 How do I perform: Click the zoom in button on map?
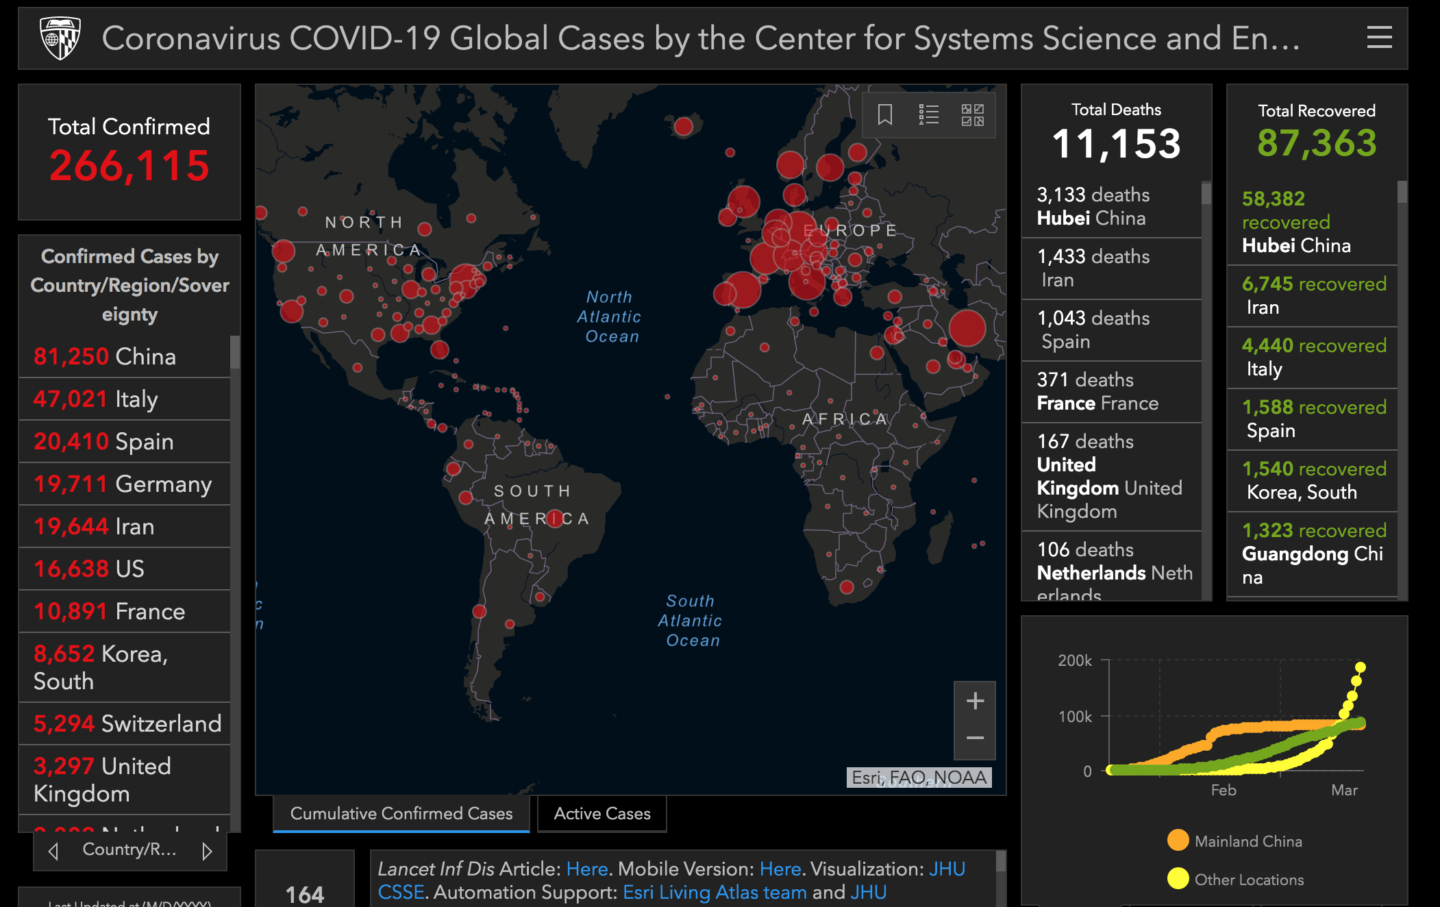coord(974,700)
